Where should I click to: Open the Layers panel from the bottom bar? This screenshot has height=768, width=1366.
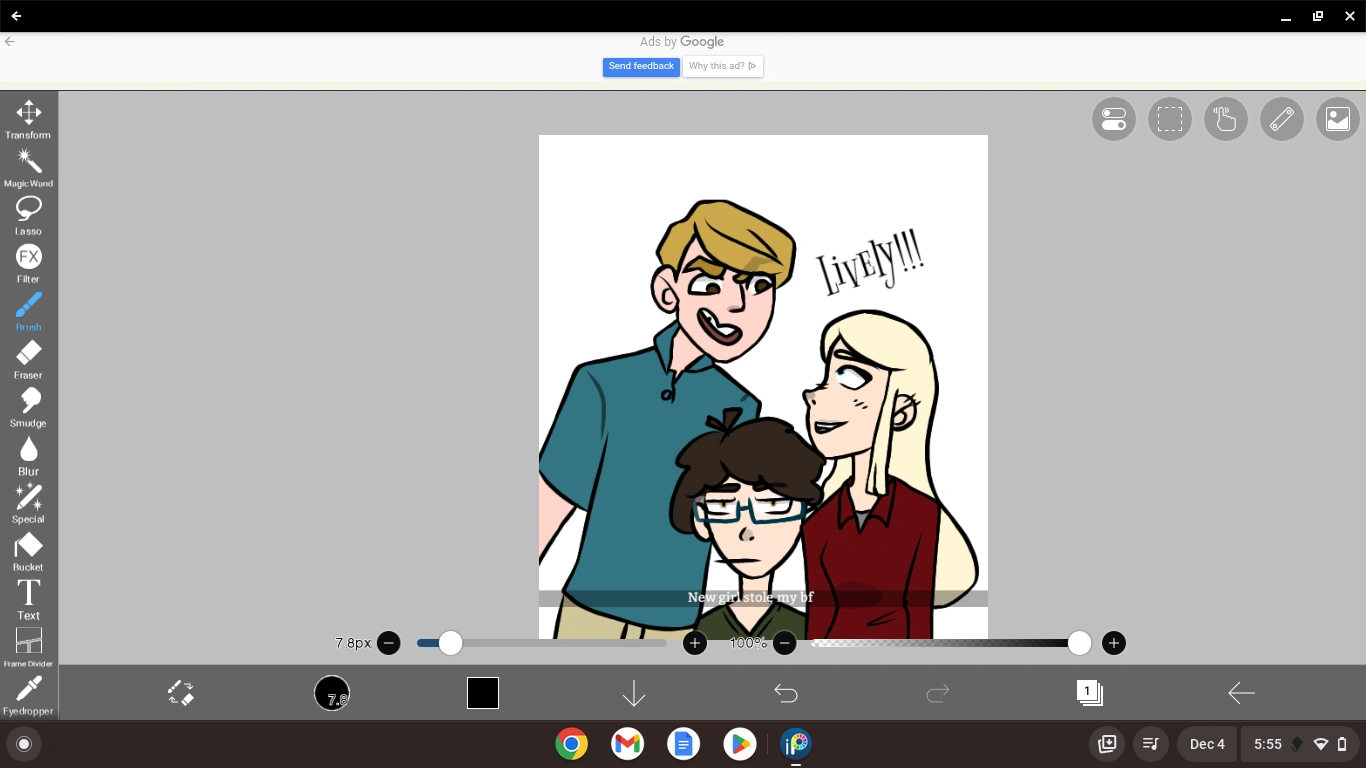[x=1089, y=692]
